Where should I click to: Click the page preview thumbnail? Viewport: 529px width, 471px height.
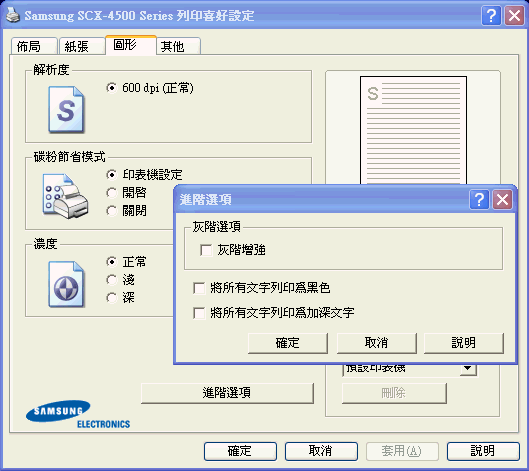pos(413,130)
